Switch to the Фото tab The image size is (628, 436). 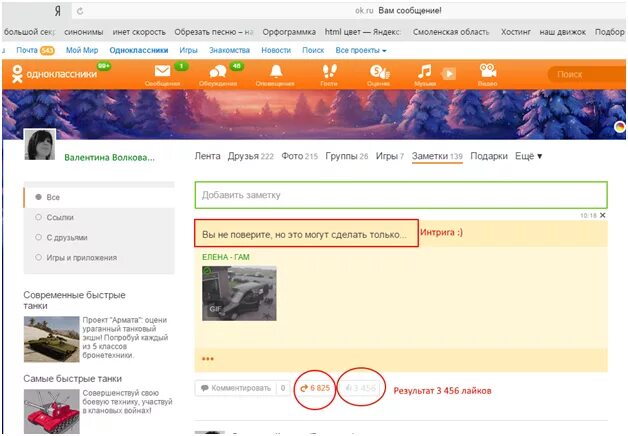tap(299, 156)
